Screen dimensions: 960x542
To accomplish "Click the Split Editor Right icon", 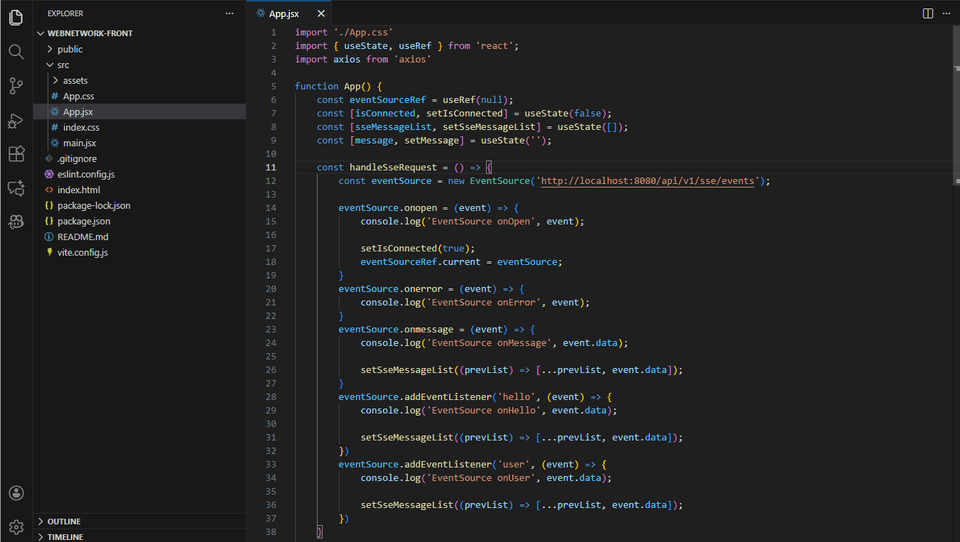I will click(928, 13).
